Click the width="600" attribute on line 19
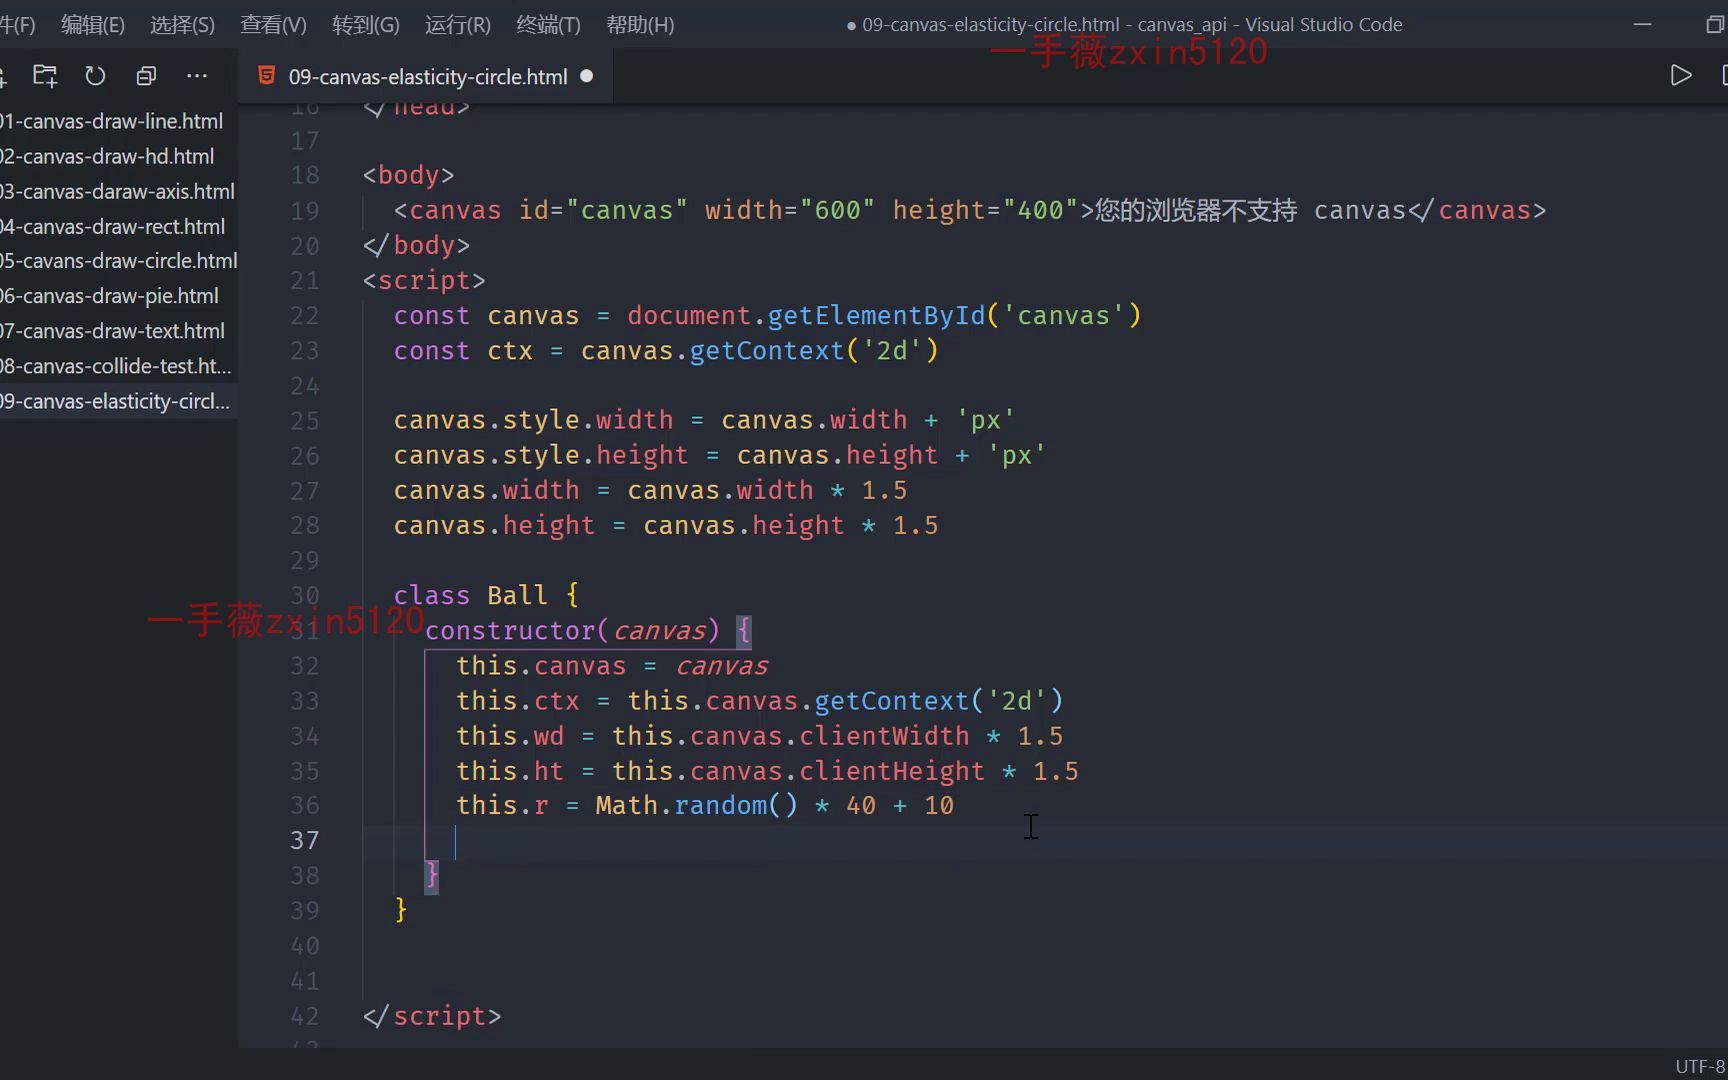Viewport: 1728px width, 1080px height. (789, 211)
